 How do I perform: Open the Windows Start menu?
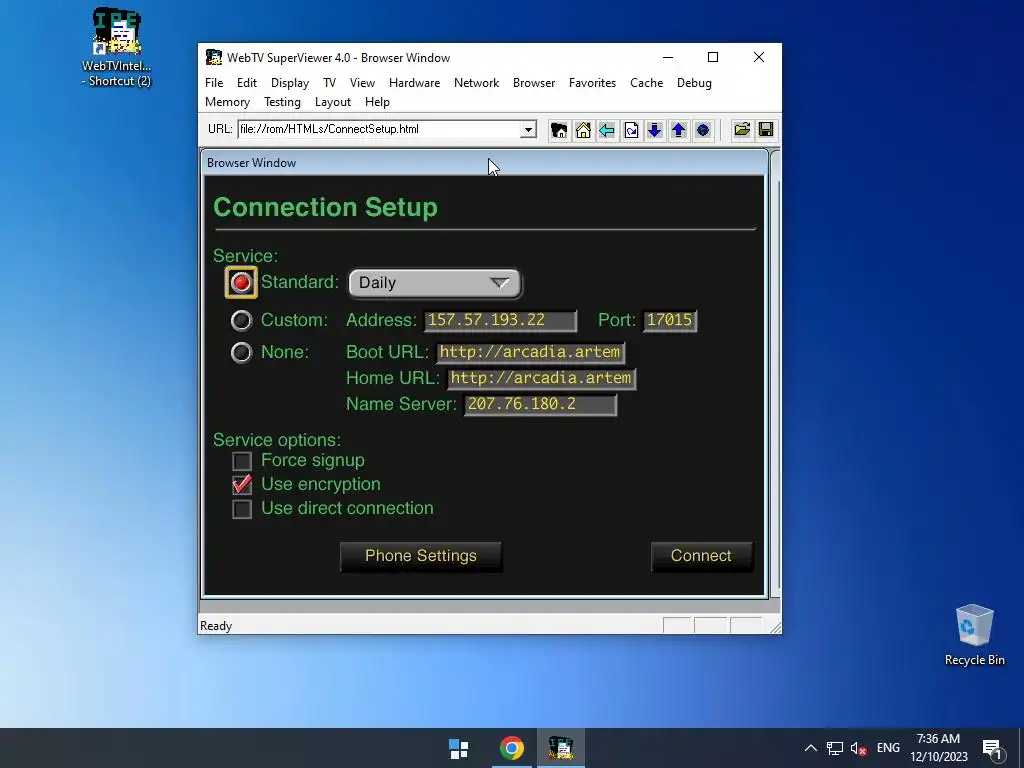click(x=458, y=748)
